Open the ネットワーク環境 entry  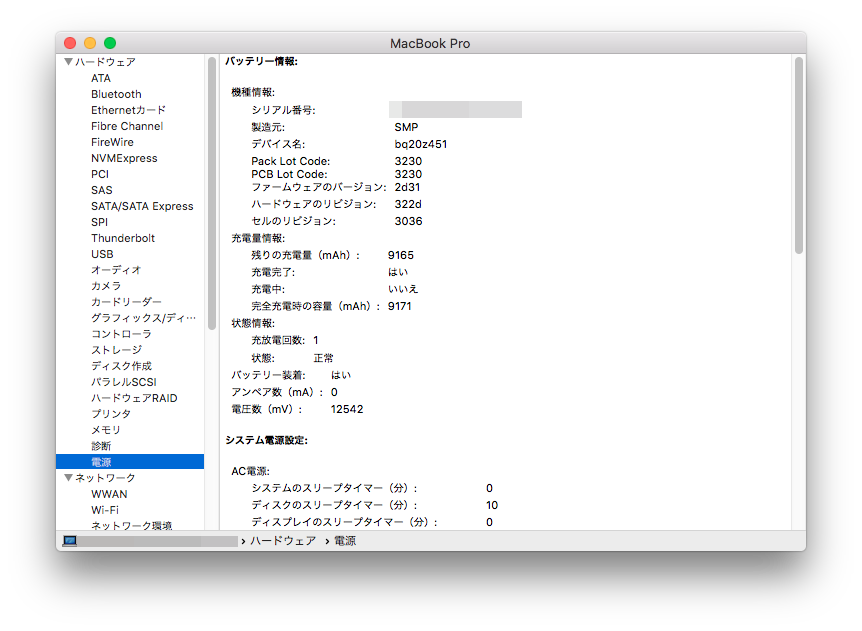click(x=131, y=525)
